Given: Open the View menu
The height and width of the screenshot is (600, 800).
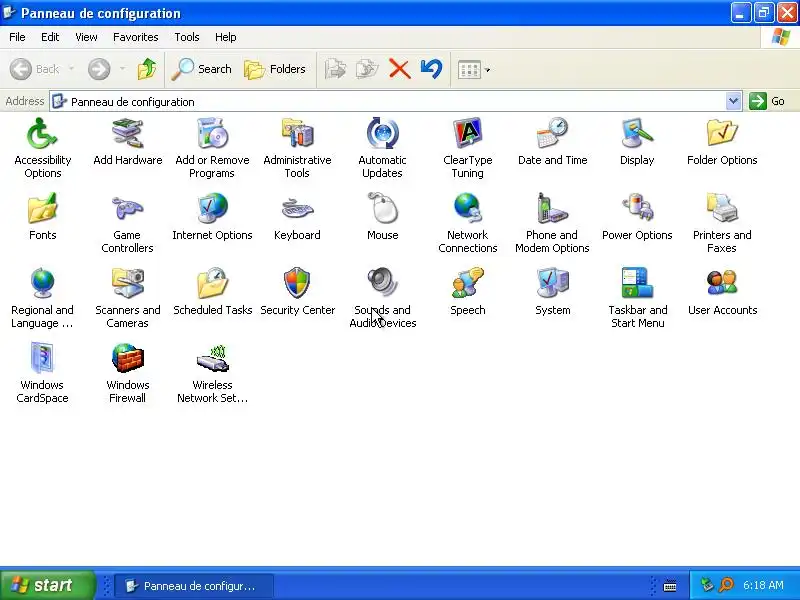Looking at the screenshot, I should point(86,37).
